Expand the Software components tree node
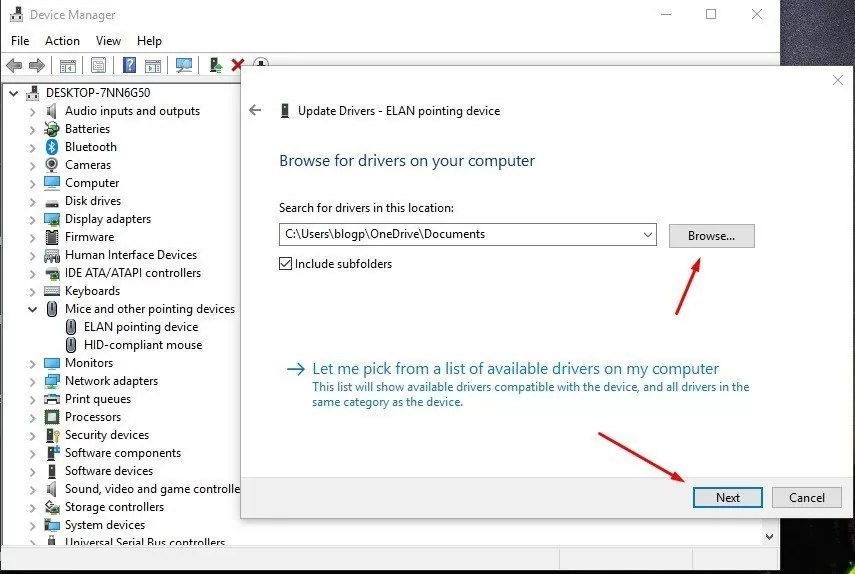The image size is (855, 574). tap(33, 454)
